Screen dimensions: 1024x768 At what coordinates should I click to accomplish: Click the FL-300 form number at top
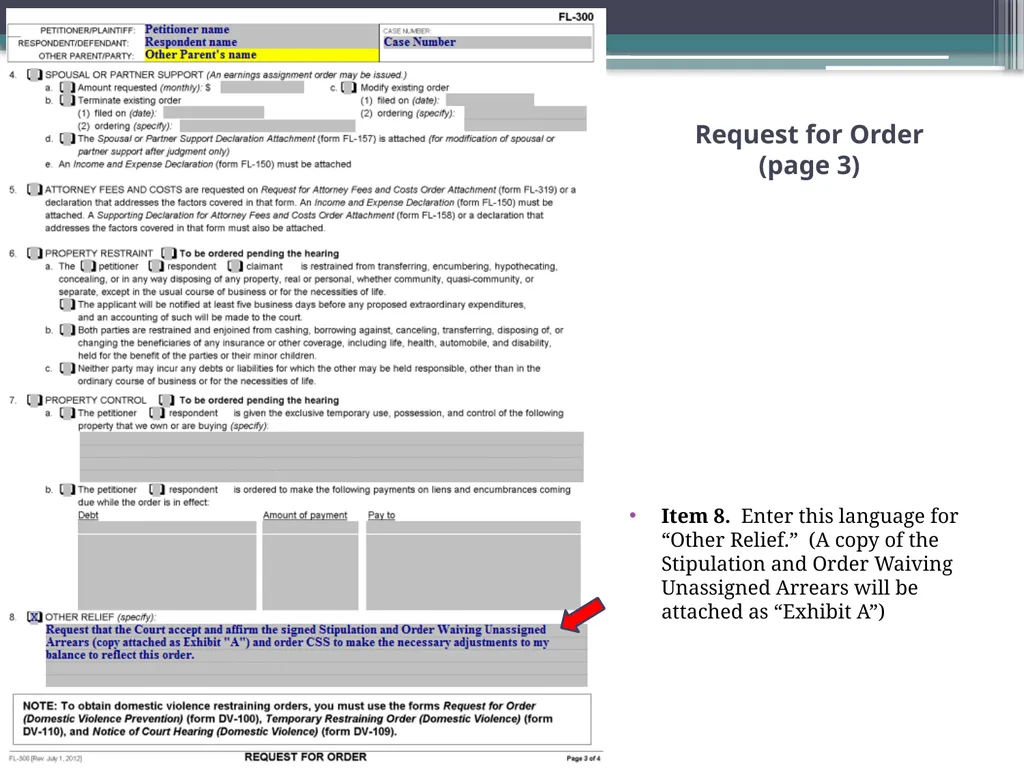pos(575,17)
